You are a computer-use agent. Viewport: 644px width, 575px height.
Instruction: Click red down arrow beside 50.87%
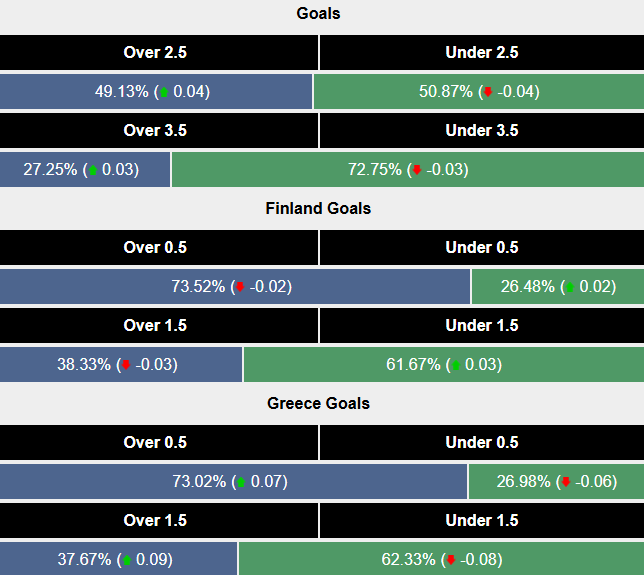487,92
